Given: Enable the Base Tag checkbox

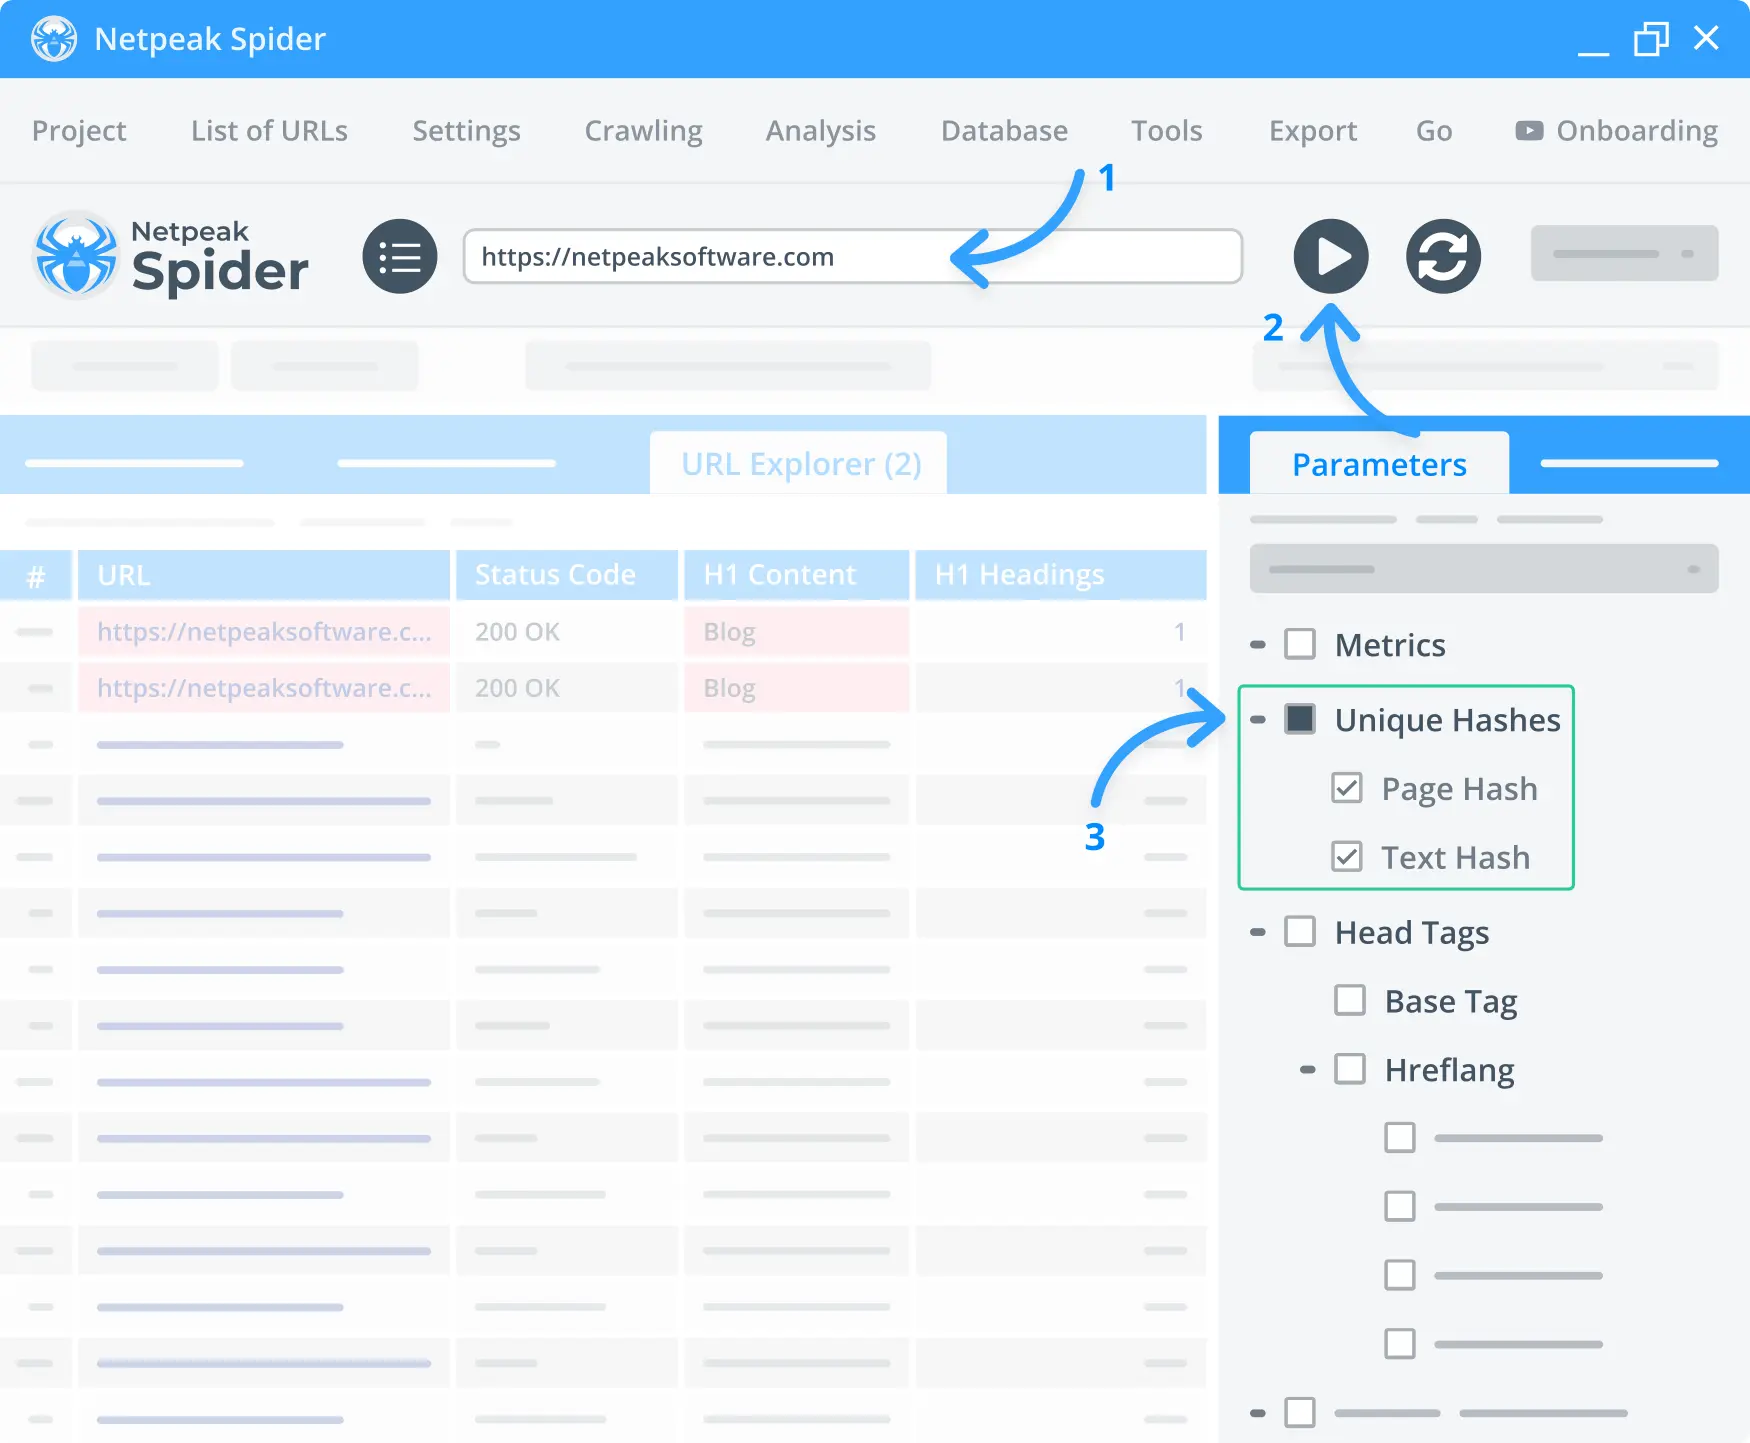Looking at the screenshot, I should pyautogui.click(x=1350, y=1000).
